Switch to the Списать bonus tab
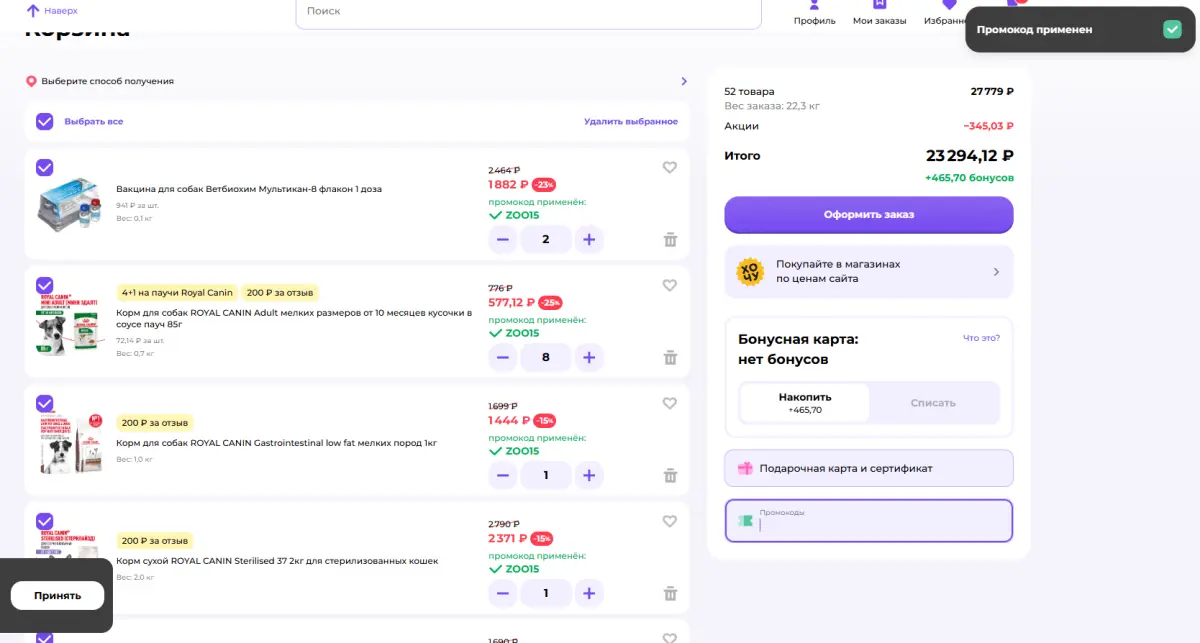Image resolution: width=1200 pixels, height=643 pixels. tap(933, 403)
